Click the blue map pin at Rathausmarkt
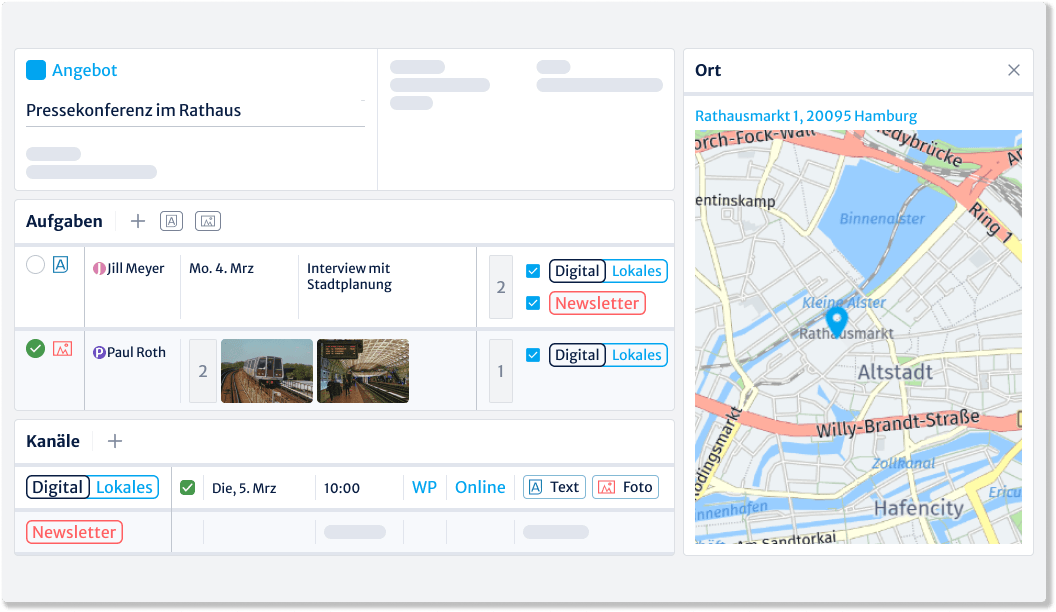1056x612 pixels. (x=838, y=320)
